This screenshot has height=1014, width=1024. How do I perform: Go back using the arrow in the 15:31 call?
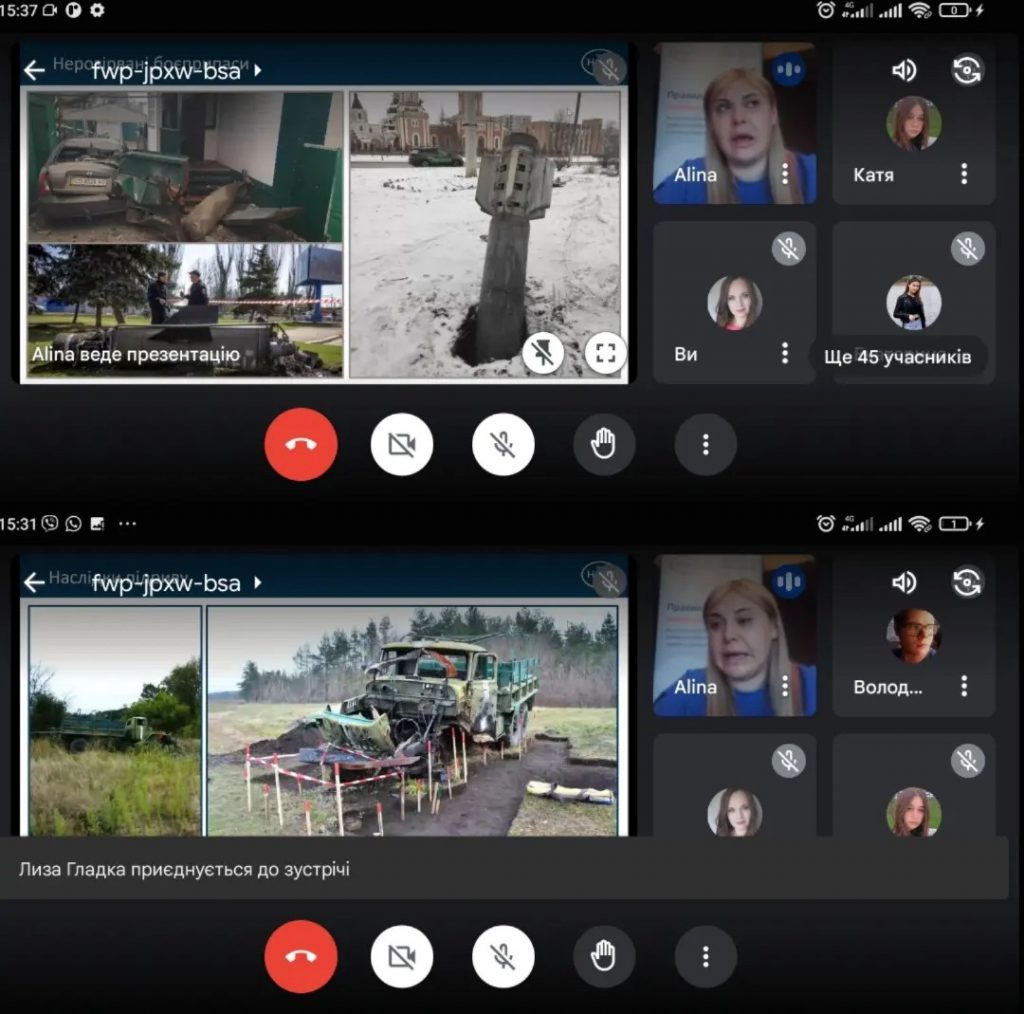35,583
